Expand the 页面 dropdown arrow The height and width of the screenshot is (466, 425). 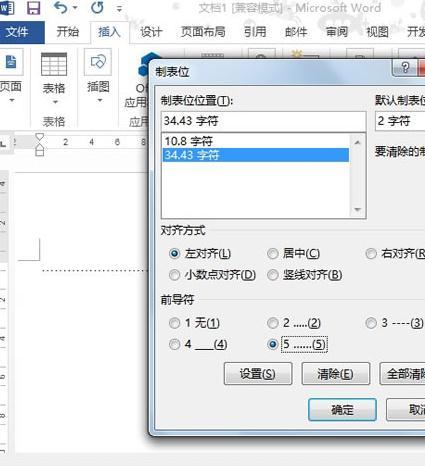[x=12, y=100]
